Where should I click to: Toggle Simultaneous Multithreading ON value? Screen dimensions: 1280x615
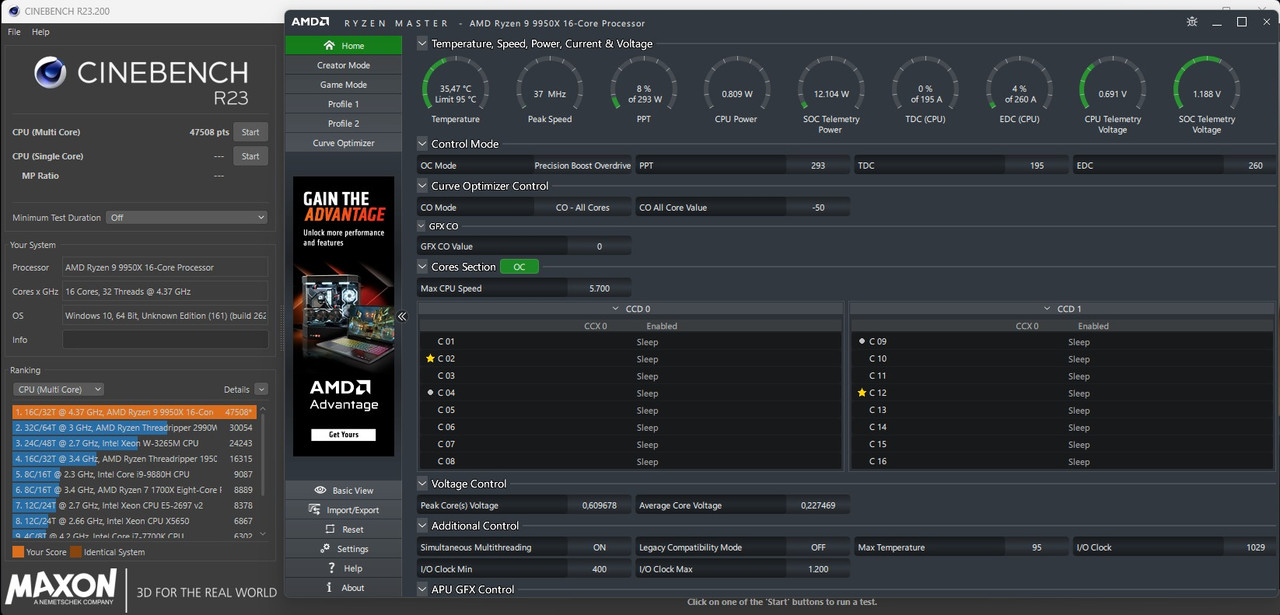pos(599,547)
